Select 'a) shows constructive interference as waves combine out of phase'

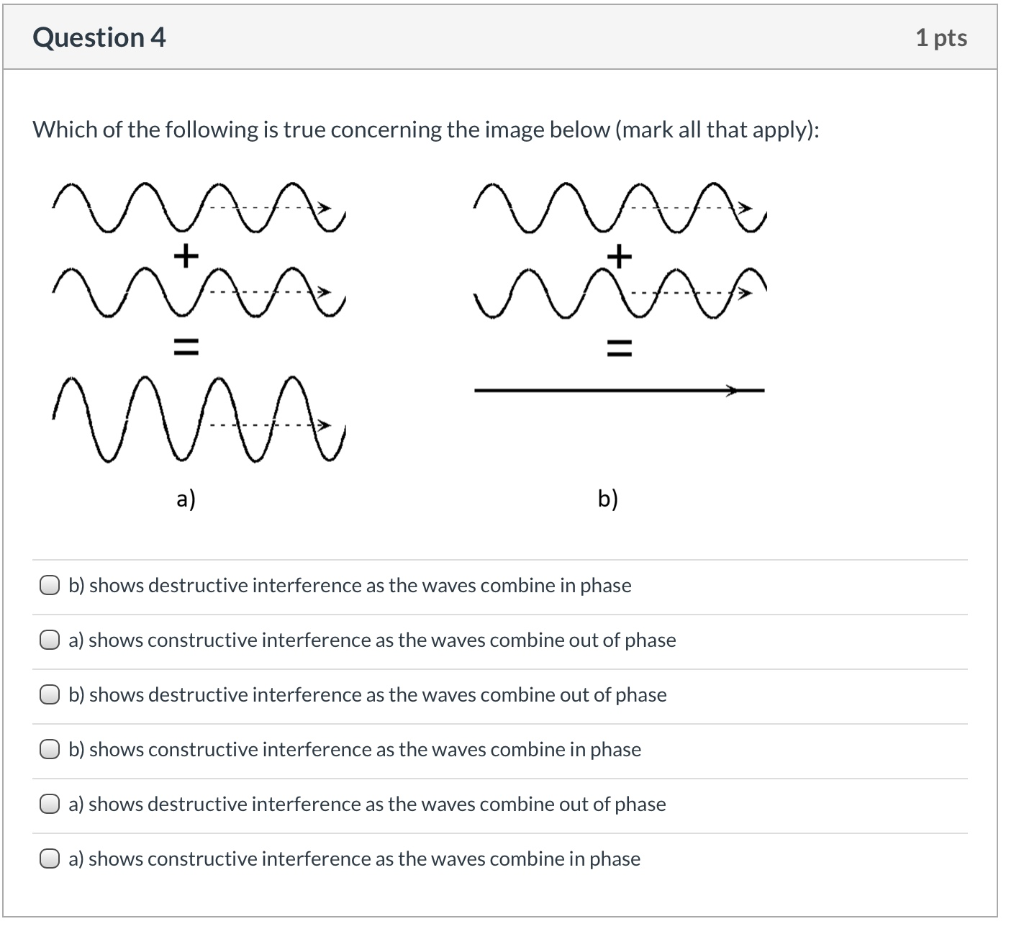pyautogui.click(x=49, y=640)
